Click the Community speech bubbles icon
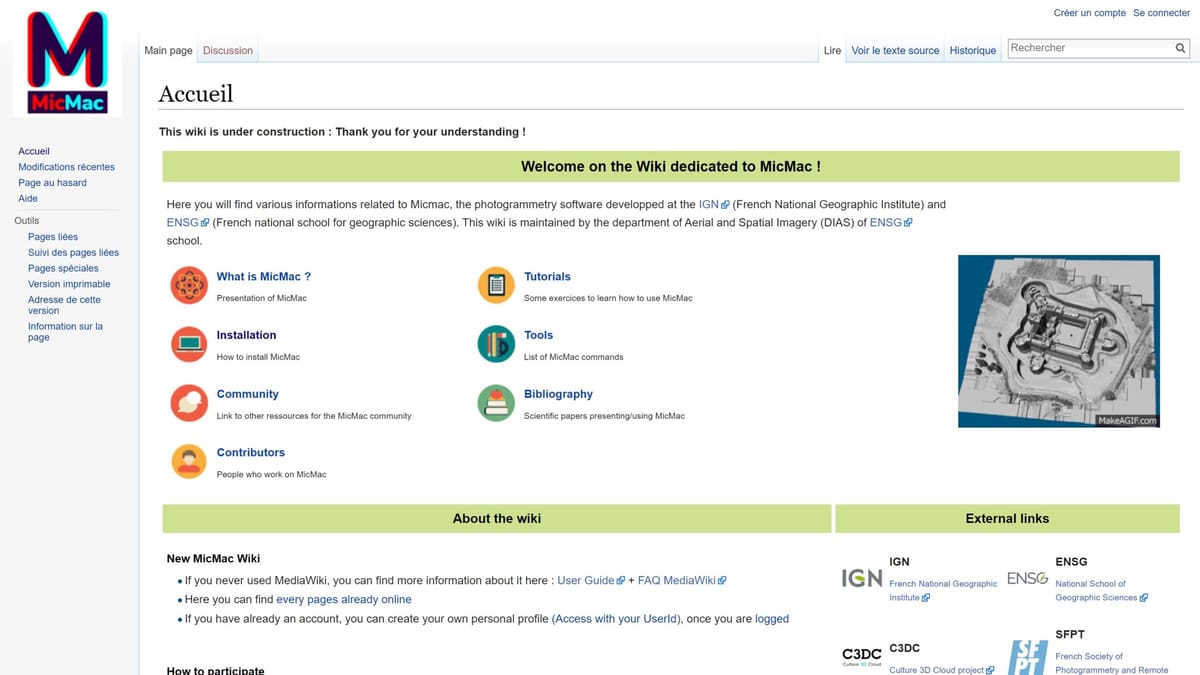 pos(188,403)
